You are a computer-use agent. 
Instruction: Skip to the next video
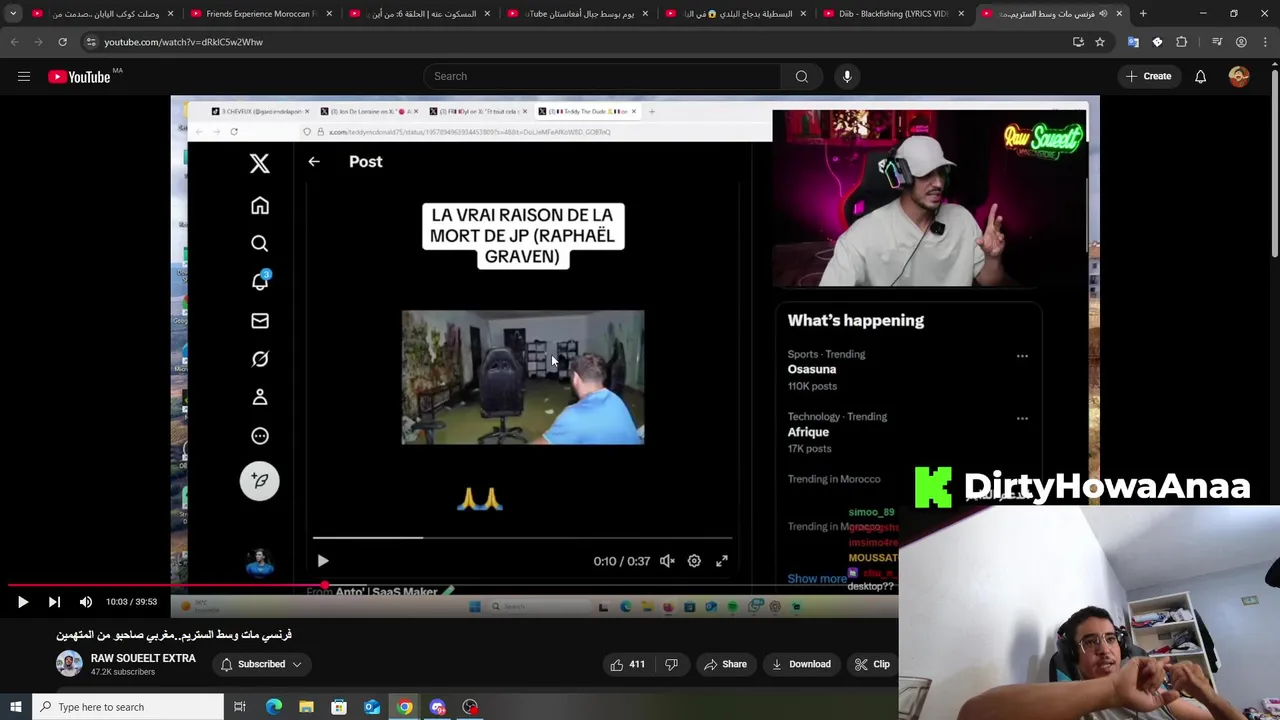(54, 602)
